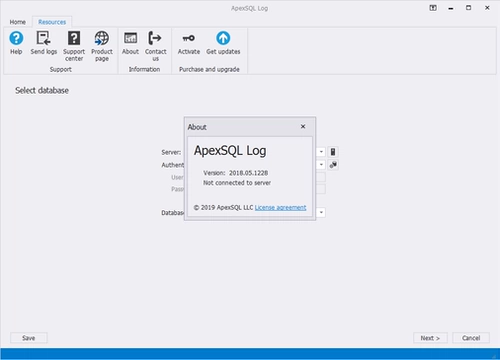Click the Contact us icon
This screenshot has width=500, height=360.
click(155, 46)
